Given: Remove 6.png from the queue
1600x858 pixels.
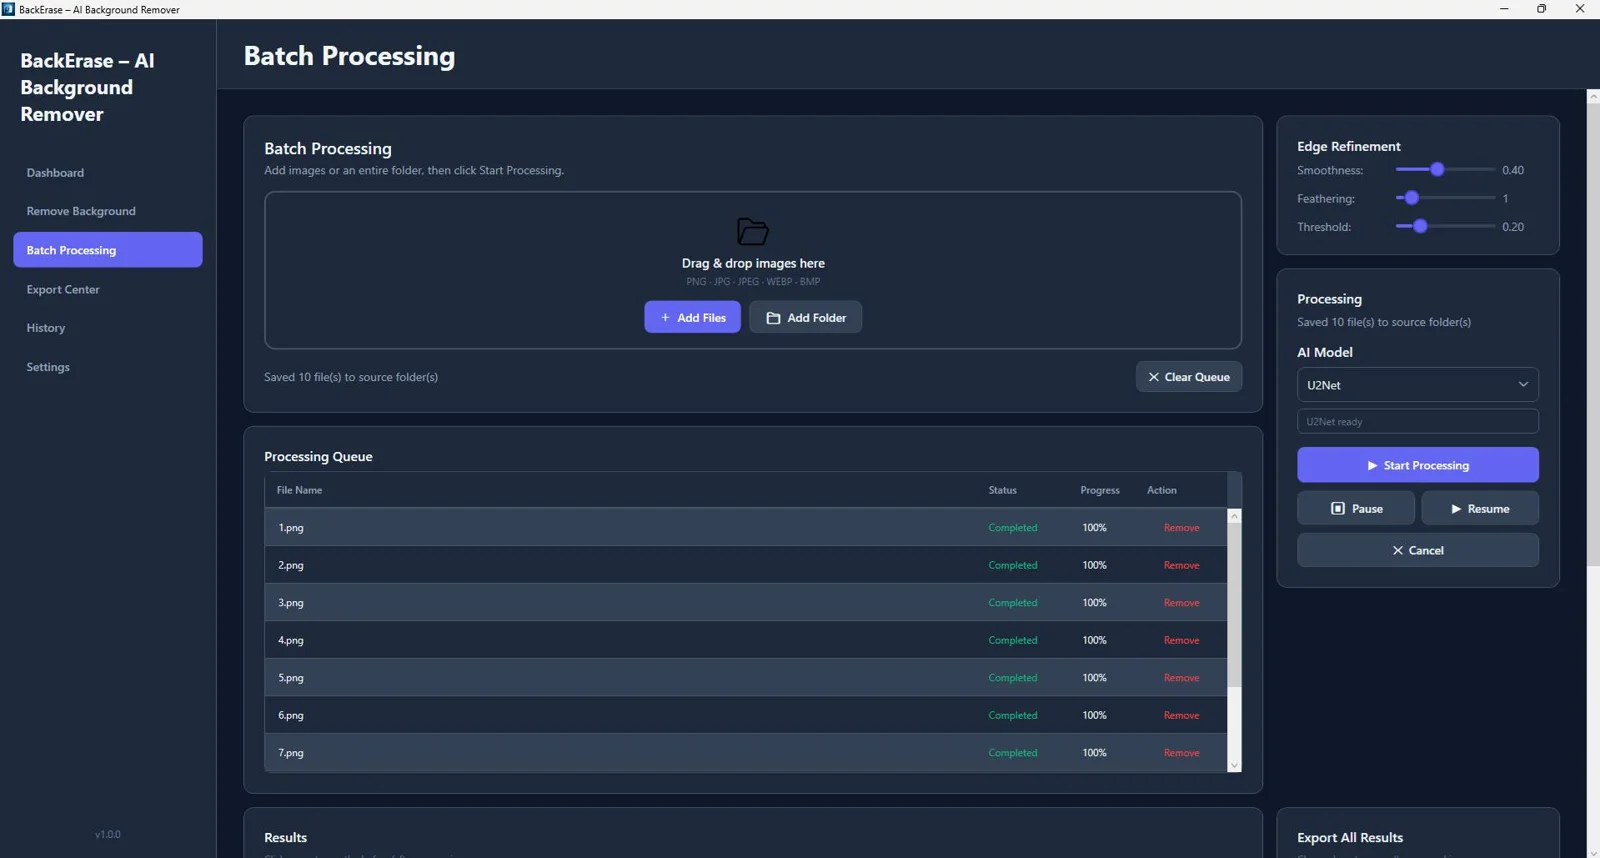Looking at the screenshot, I should pyautogui.click(x=1181, y=715).
